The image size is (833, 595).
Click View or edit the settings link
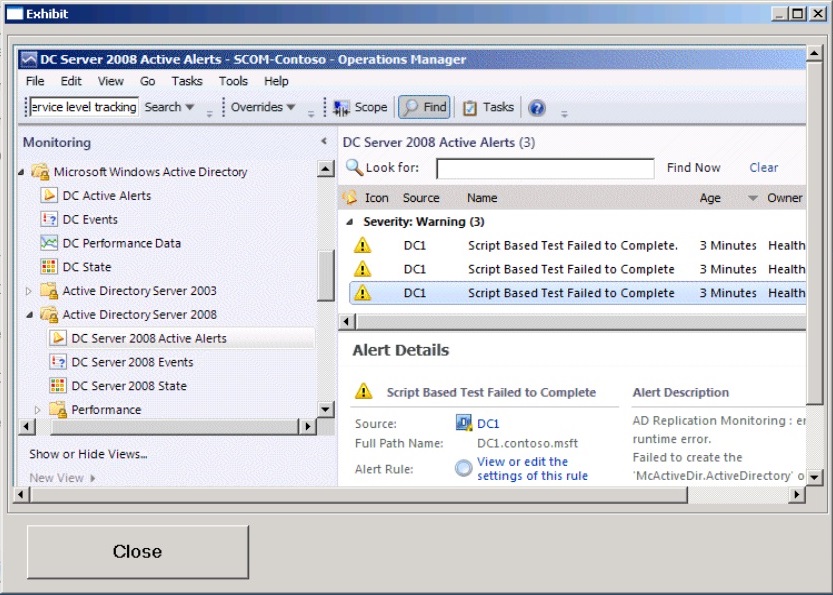[532, 469]
